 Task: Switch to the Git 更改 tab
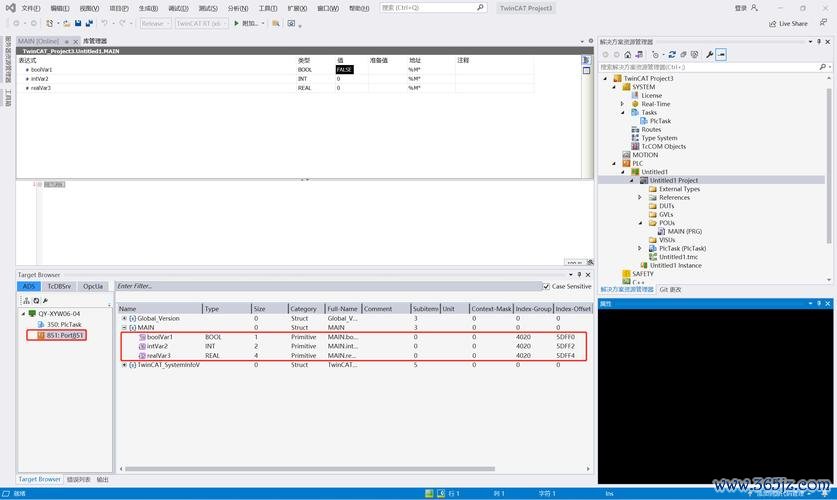[670, 290]
